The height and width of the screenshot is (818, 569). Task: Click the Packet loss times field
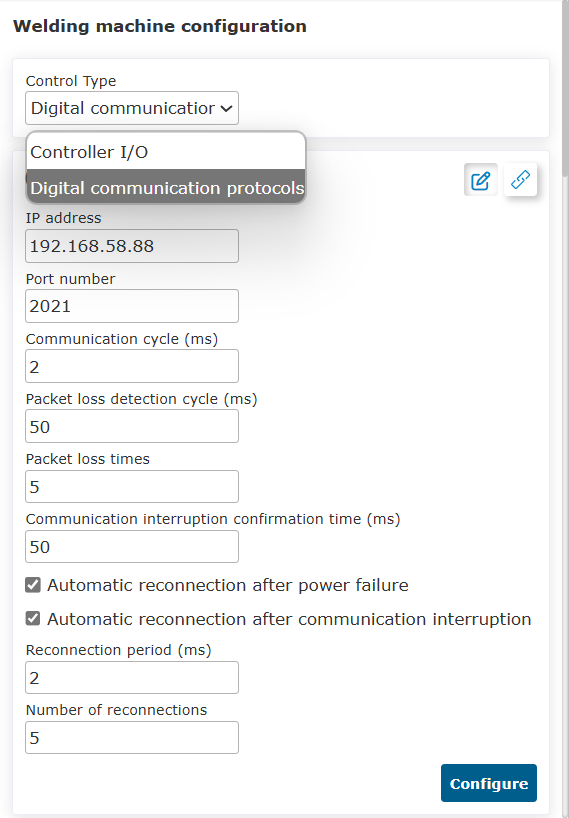pyautogui.click(x=132, y=487)
